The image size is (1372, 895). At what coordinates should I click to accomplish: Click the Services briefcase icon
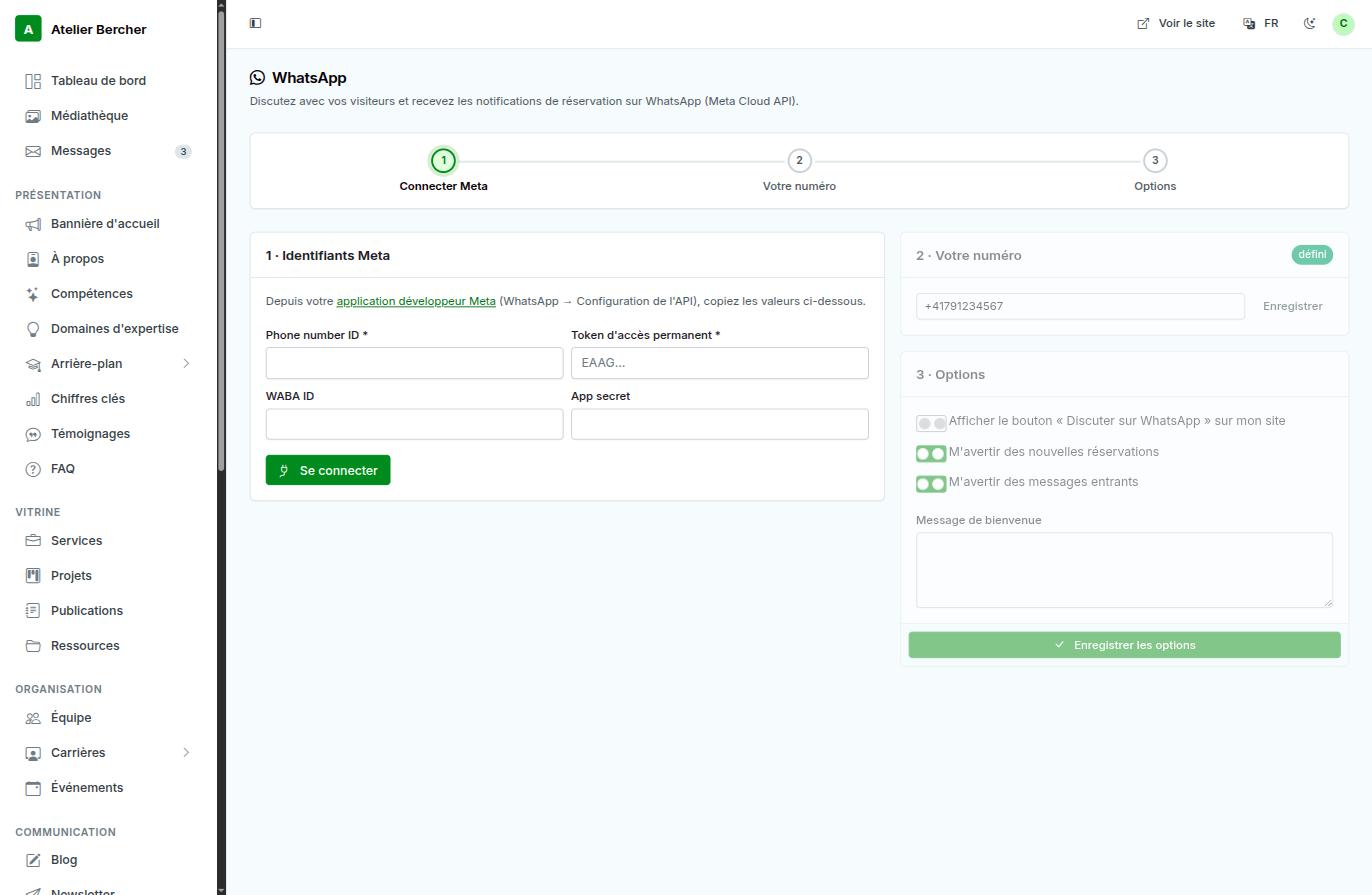tap(33, 541)
